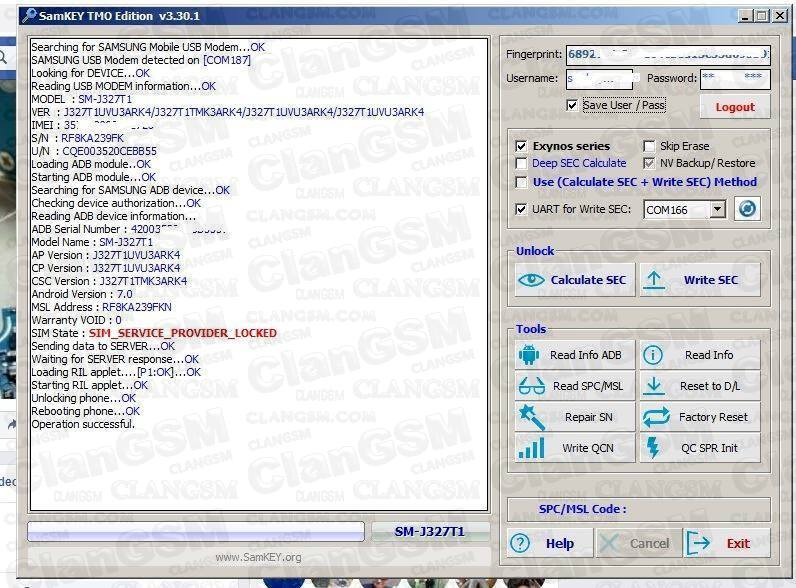Toggle the Exynos series checkbox
Screen dimensions: 796x588
[521, 146]
